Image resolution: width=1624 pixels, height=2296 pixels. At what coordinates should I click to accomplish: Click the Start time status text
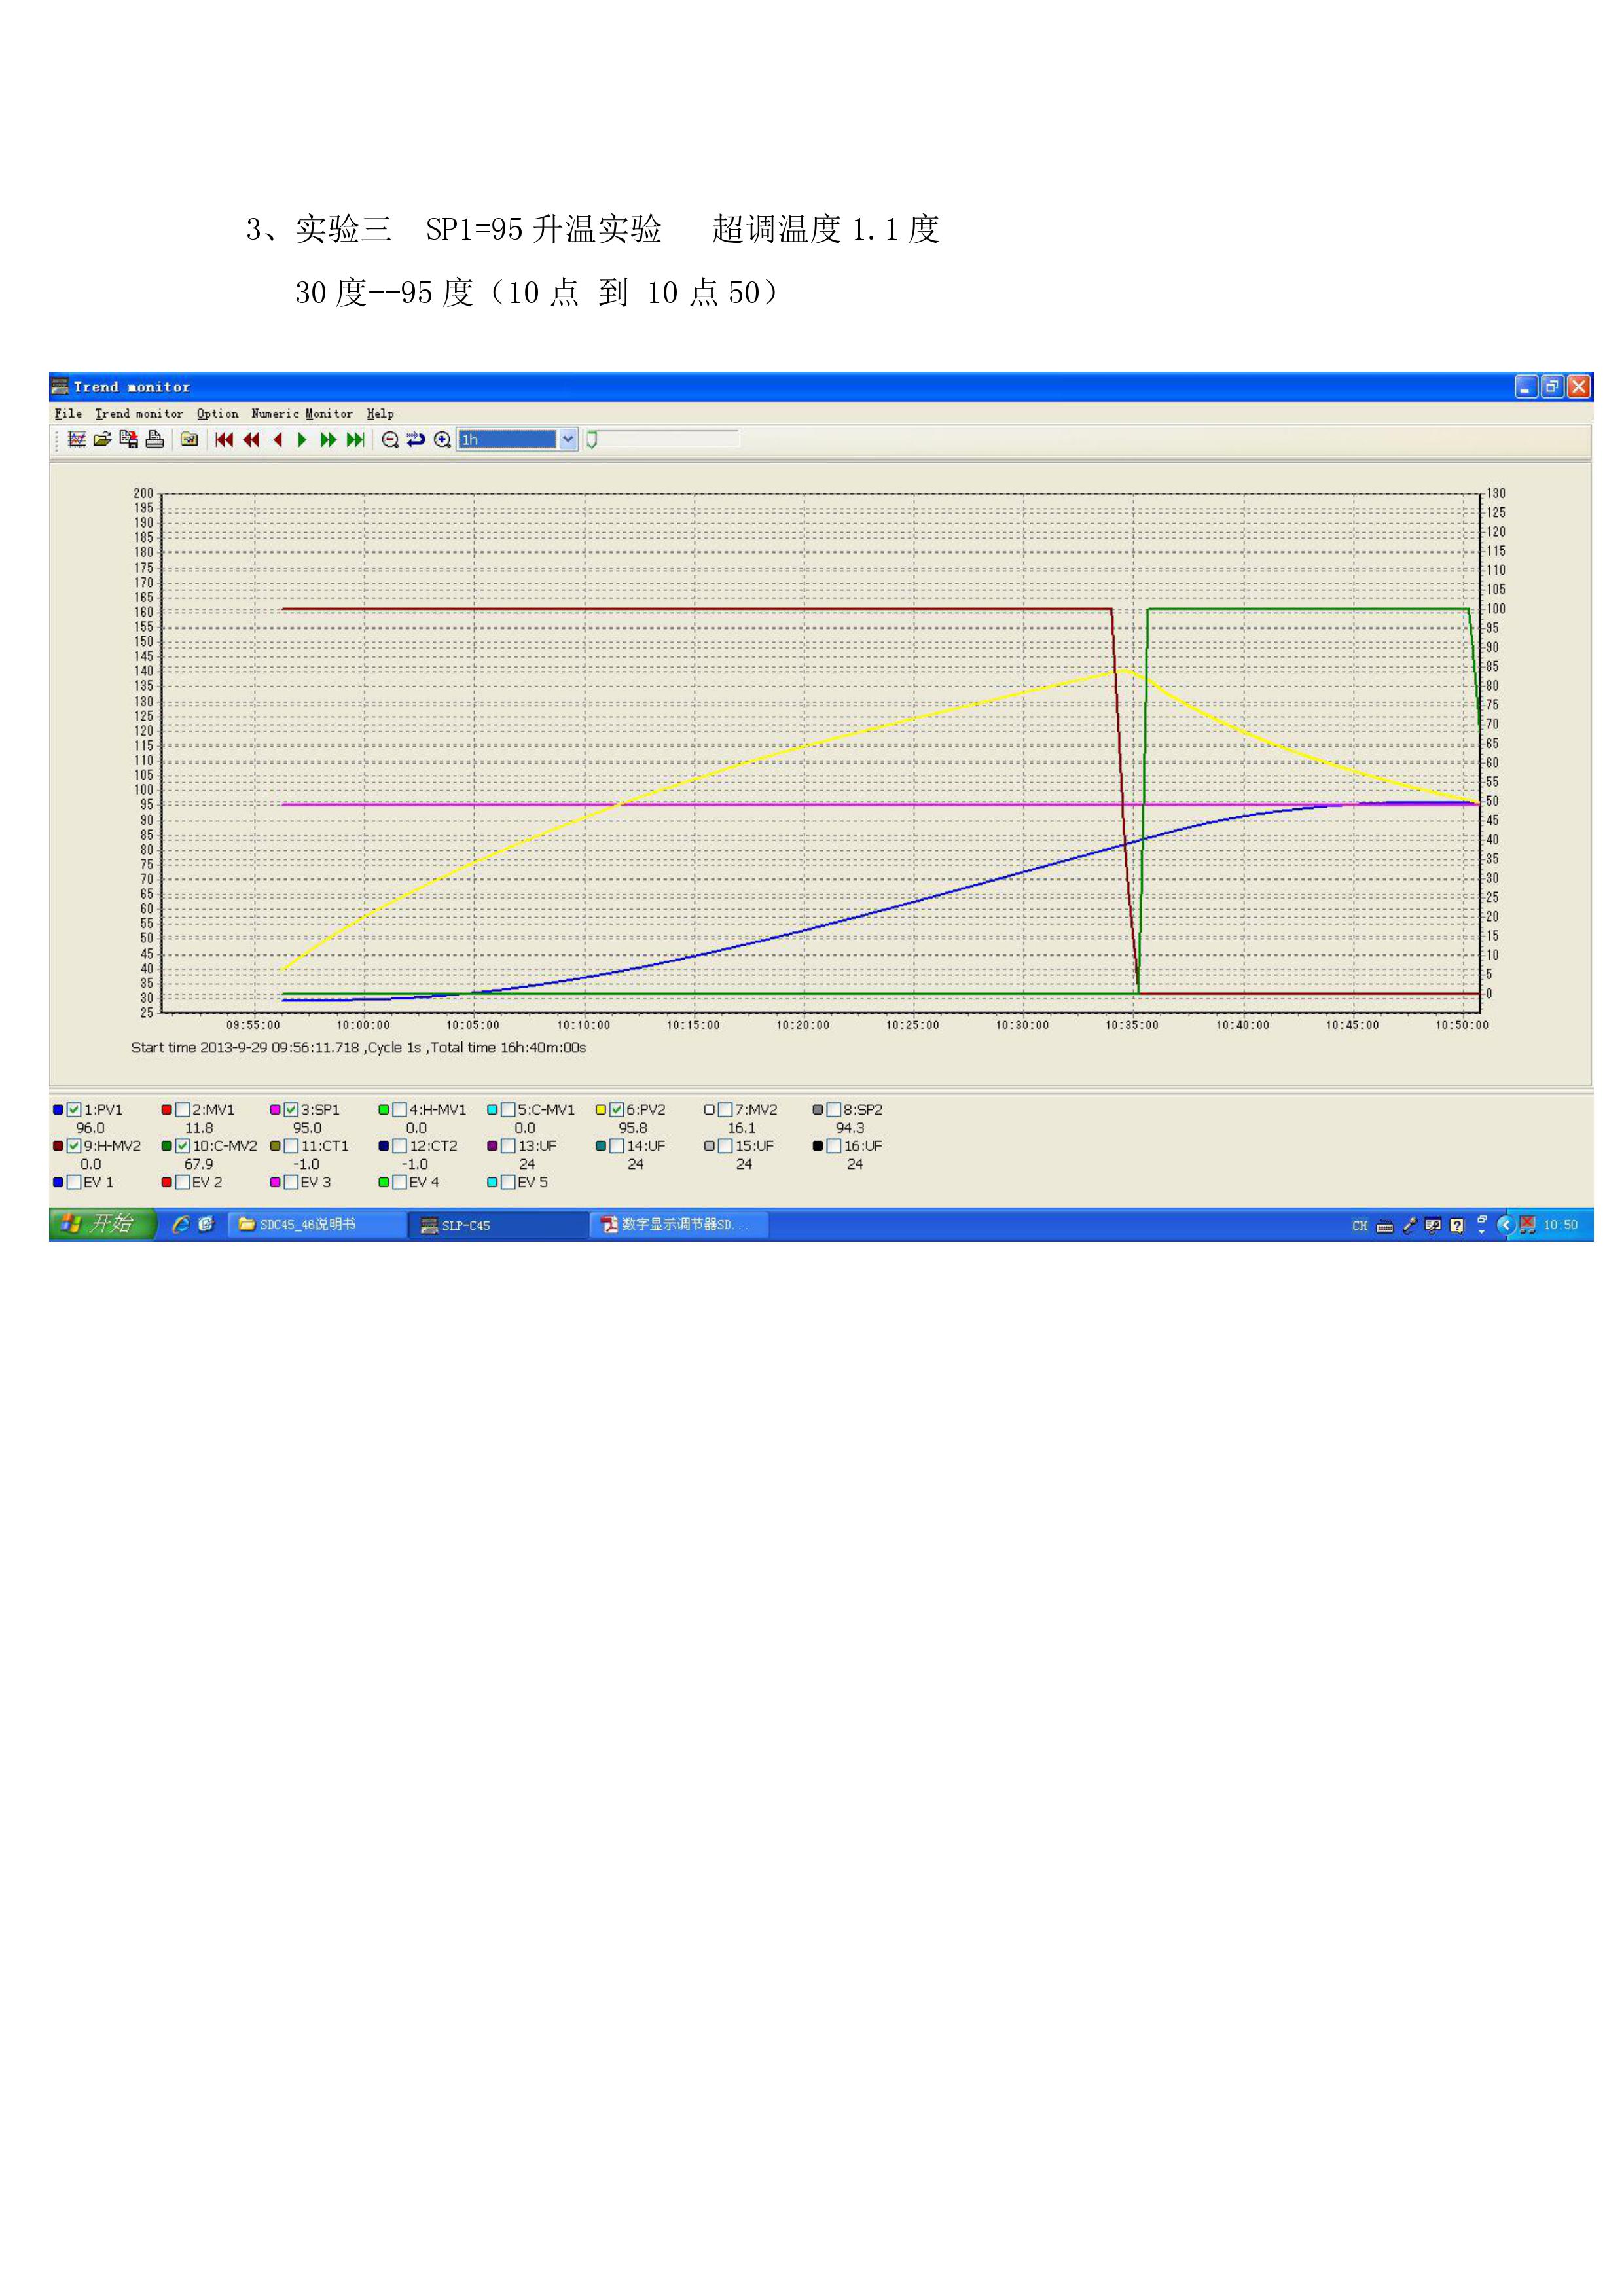coord(358,1048)
